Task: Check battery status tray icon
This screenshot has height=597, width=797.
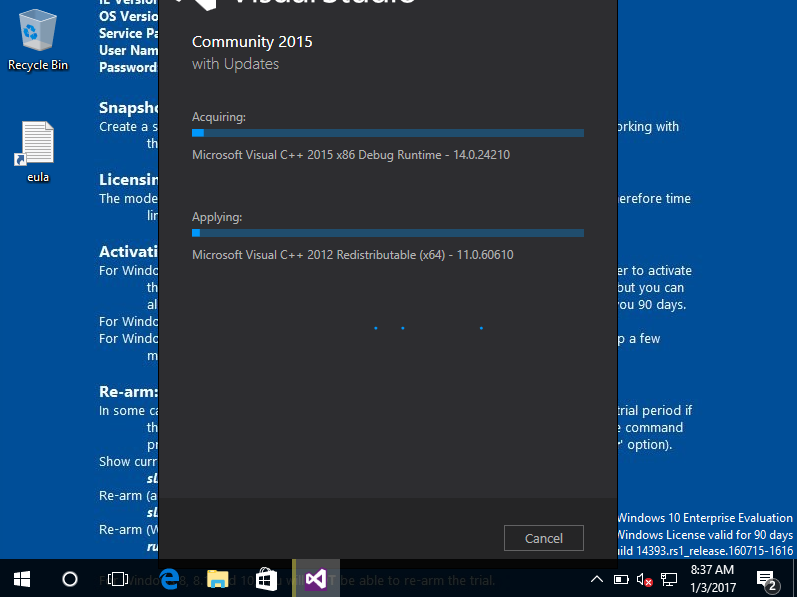Action: (621, 579)
